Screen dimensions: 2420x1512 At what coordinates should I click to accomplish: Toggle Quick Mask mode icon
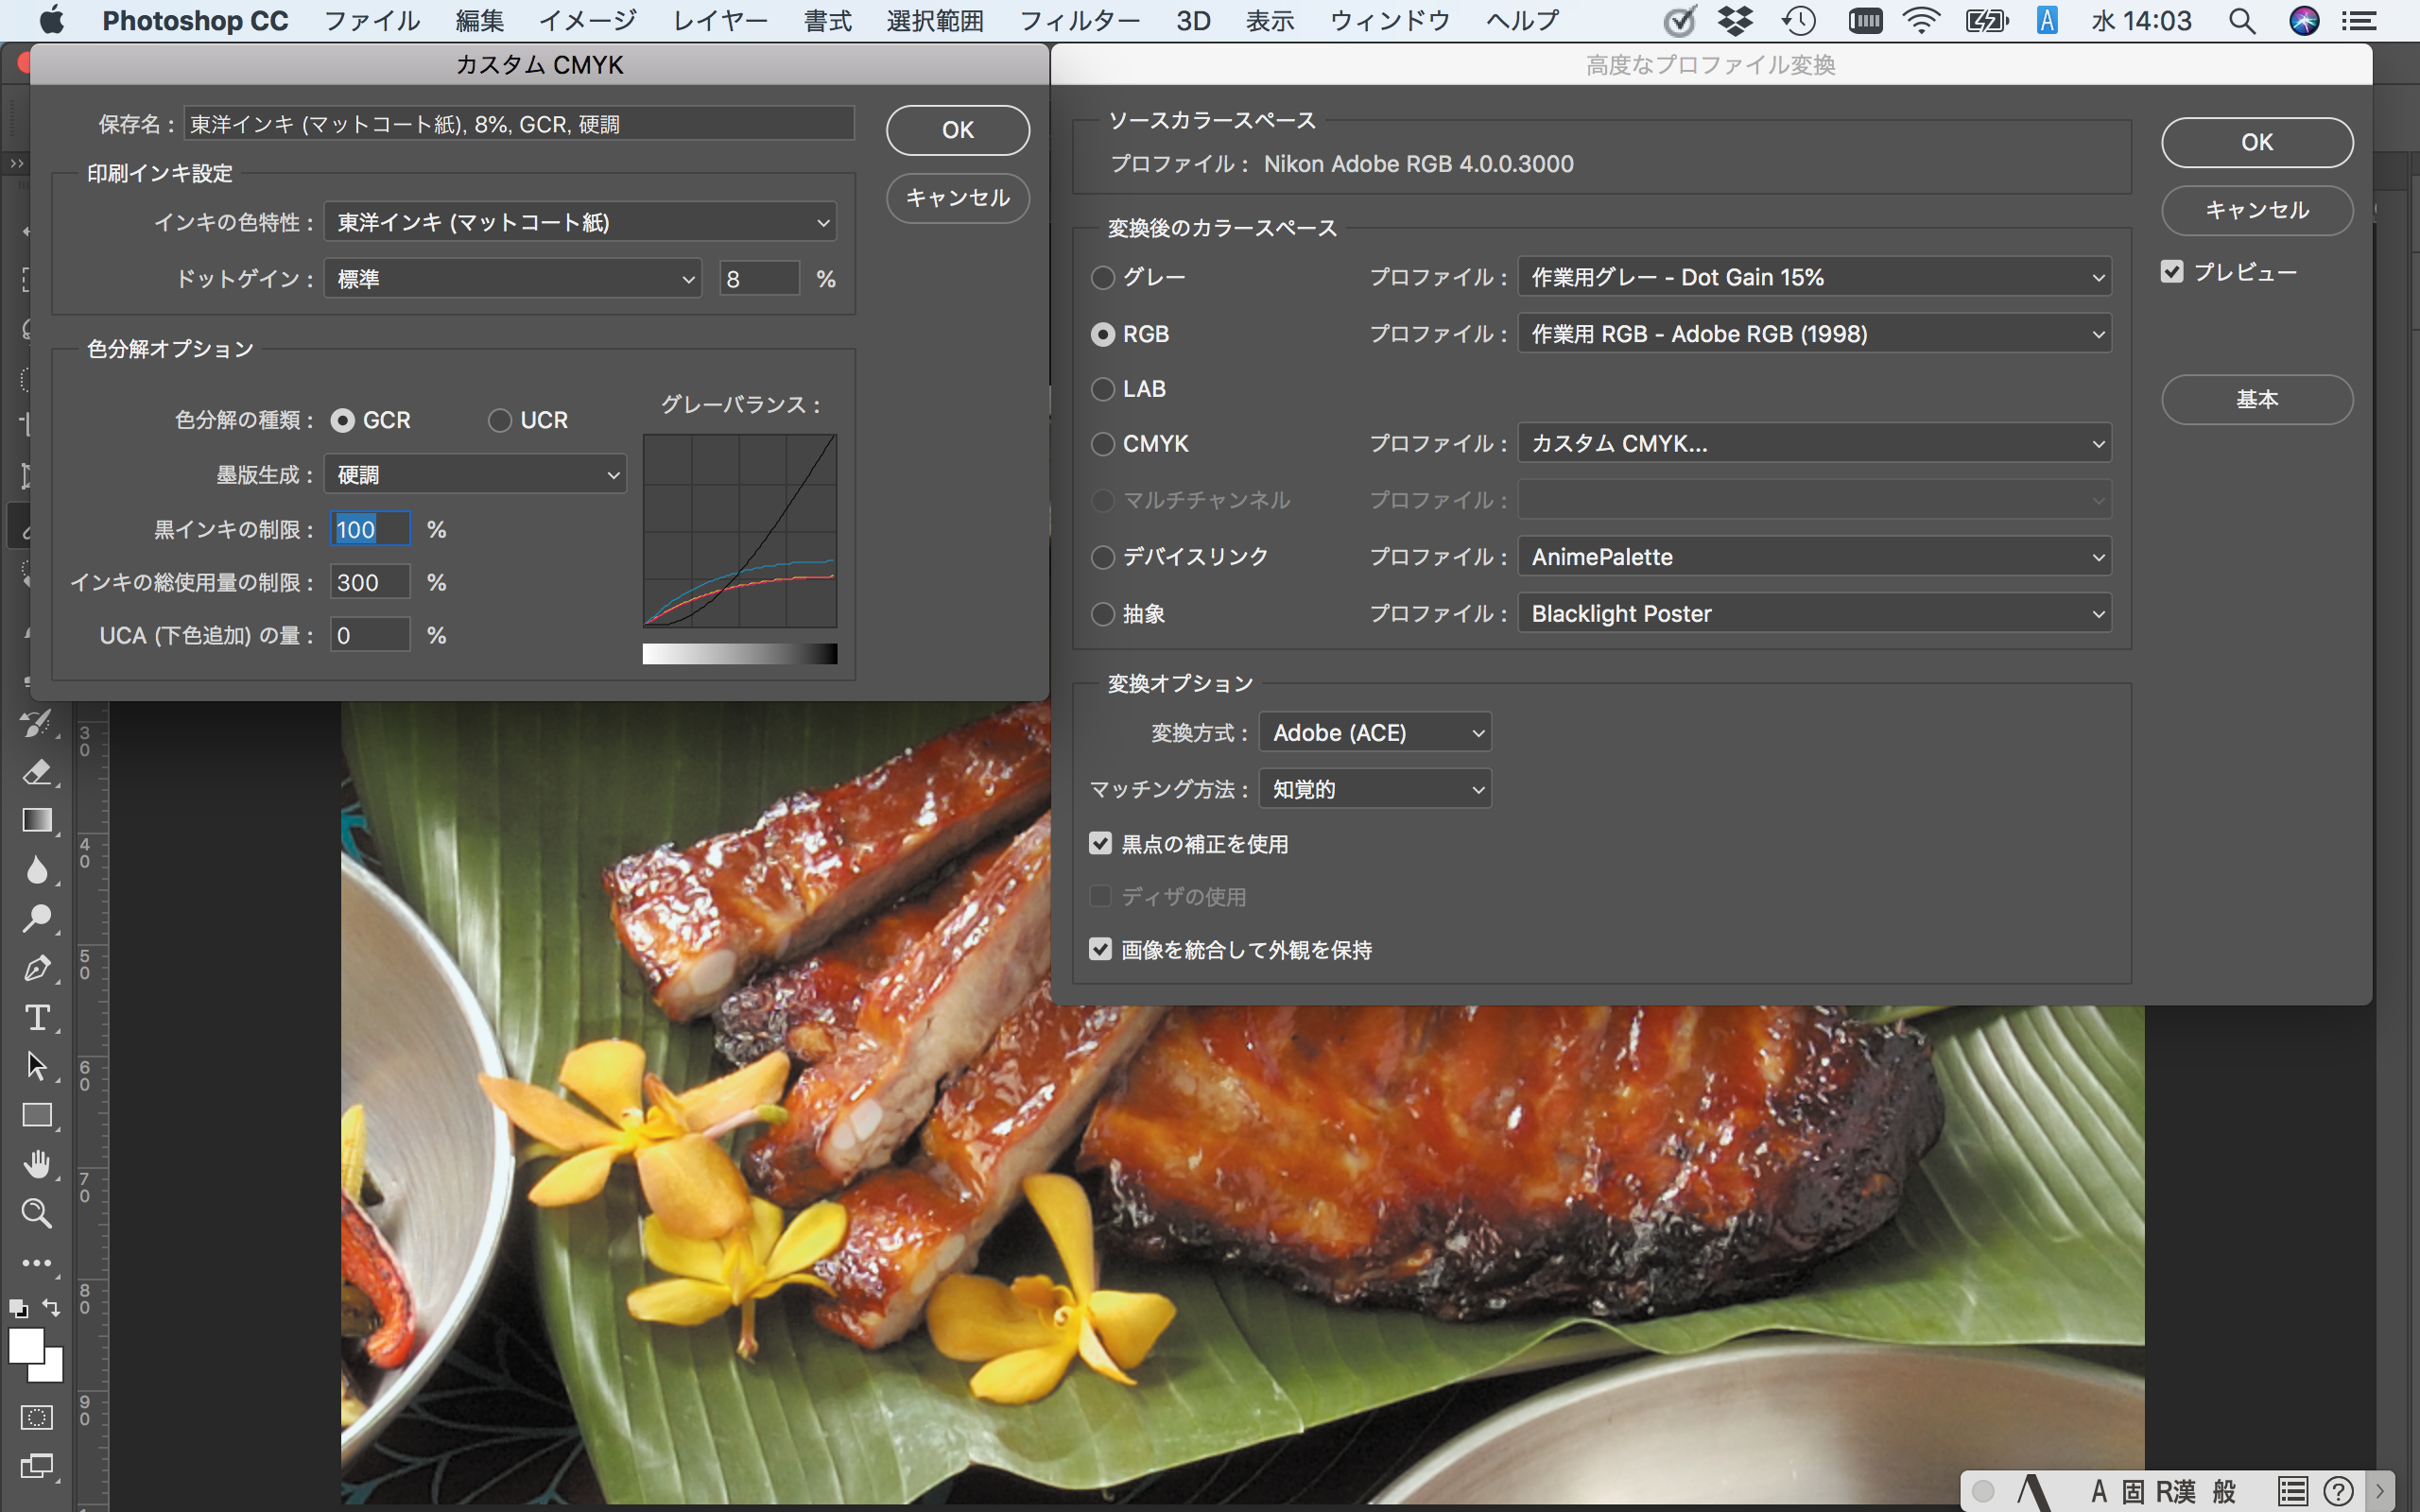coord(37,1417)
